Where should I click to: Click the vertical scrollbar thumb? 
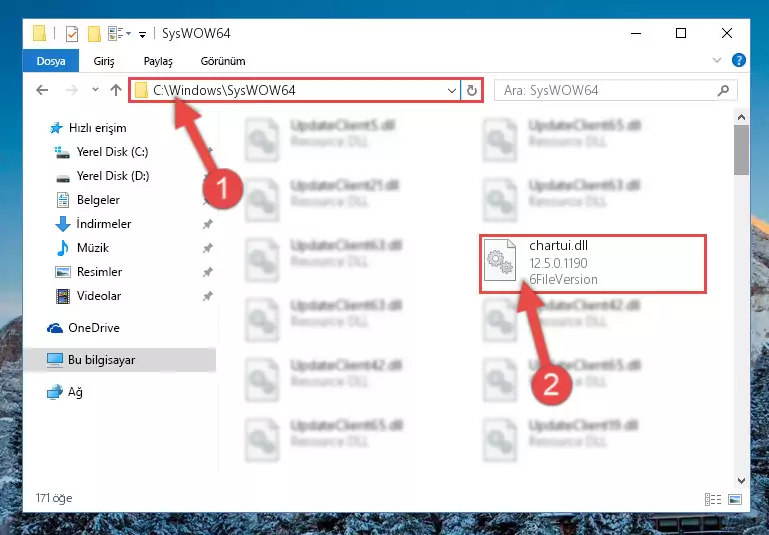[741, 150]
